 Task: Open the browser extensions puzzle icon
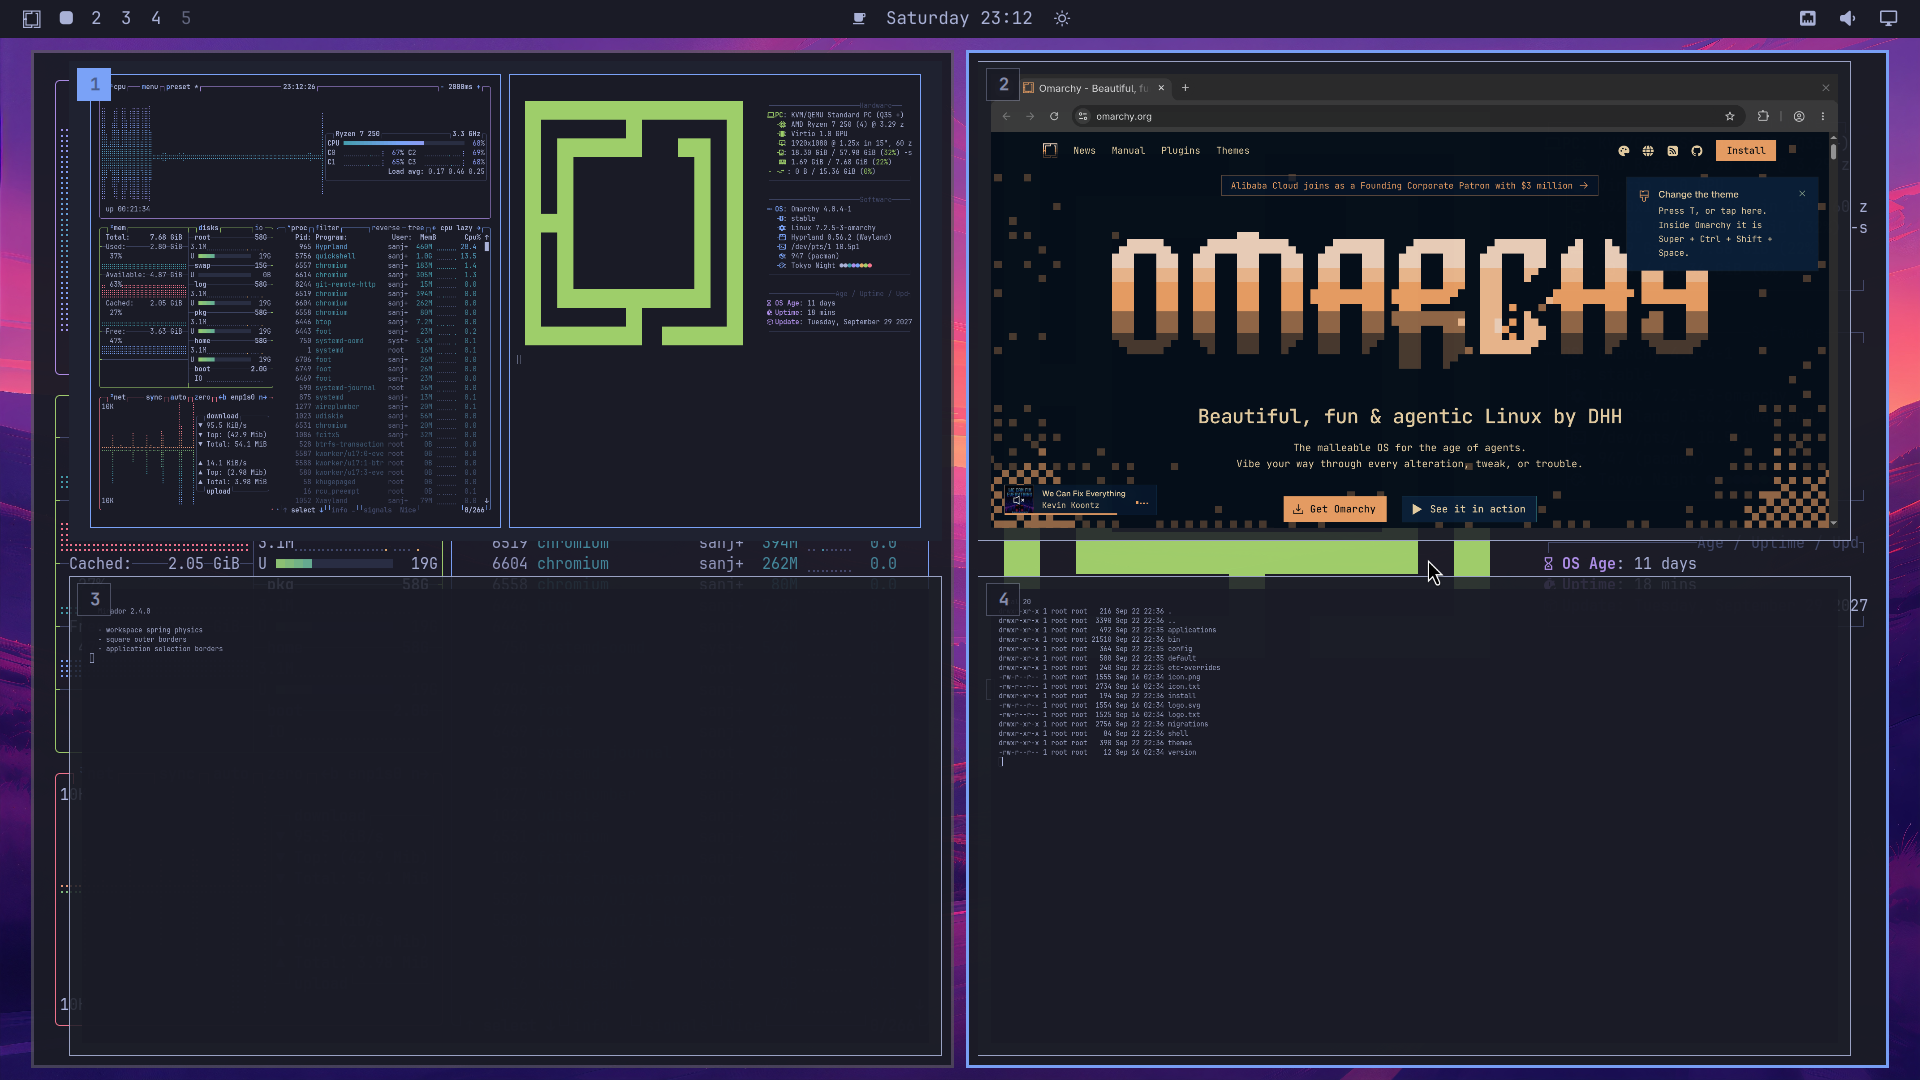pyautogui.click(x=1763, y=116)
